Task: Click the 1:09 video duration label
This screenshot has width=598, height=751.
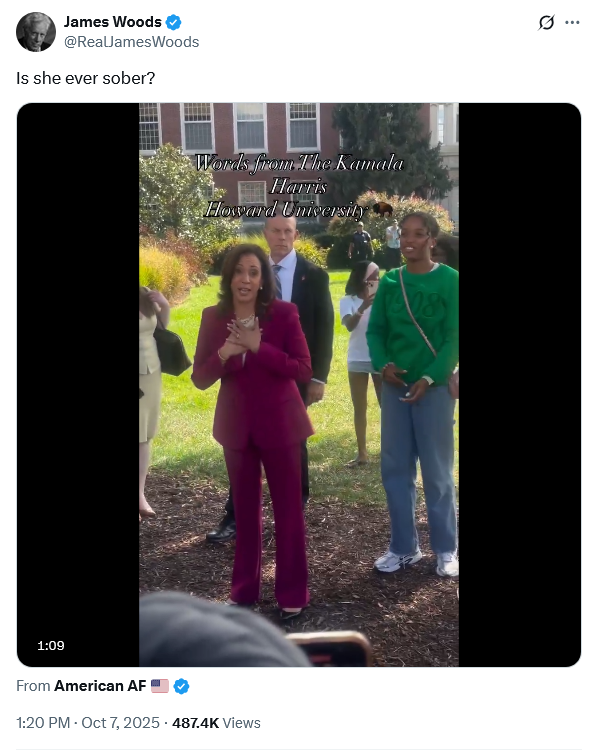Action: (x=51, y=646)
